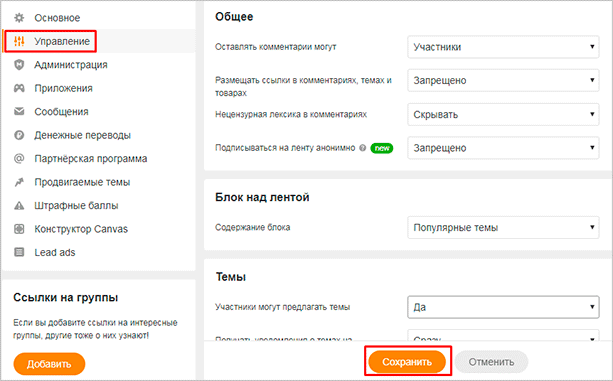The width and height of the screenshot is (613, 381).
Task: Go to Администрация section
Action: [x=71, y=64]
